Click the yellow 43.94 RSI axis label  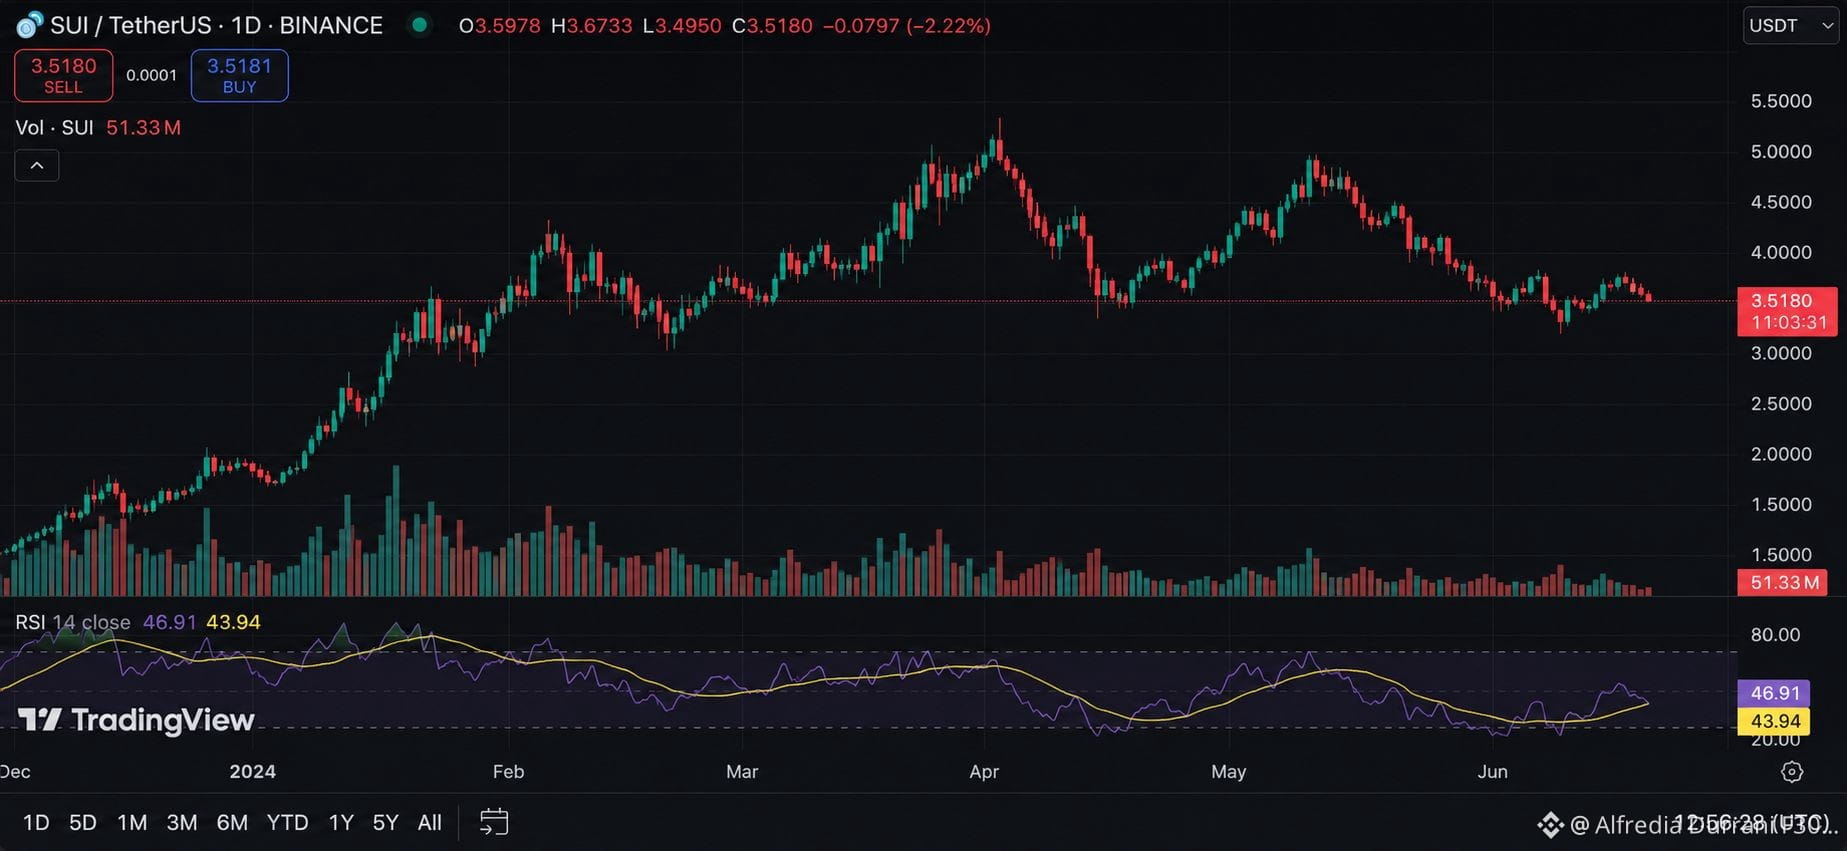pos(1775,721)
